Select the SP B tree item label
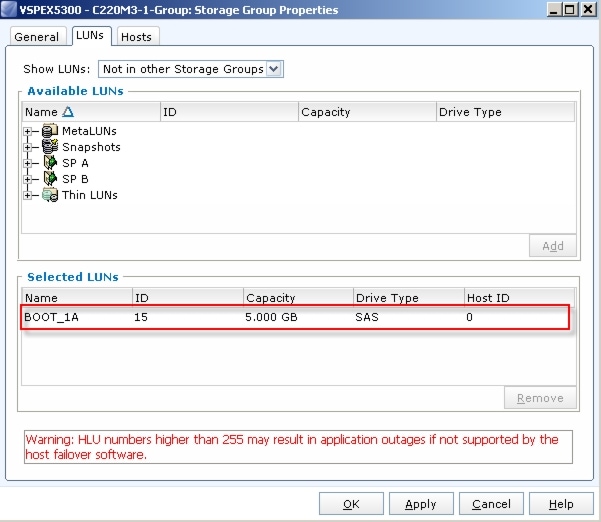Viewport: 601px width, 522px height. [75, 179]
